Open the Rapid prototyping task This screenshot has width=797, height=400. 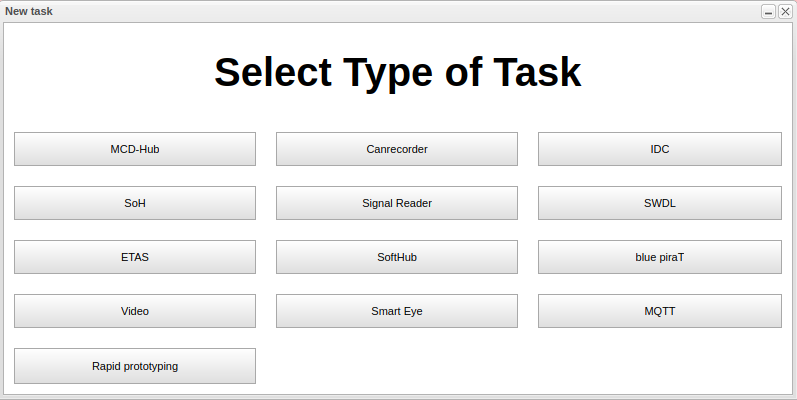tap(135, 366)
